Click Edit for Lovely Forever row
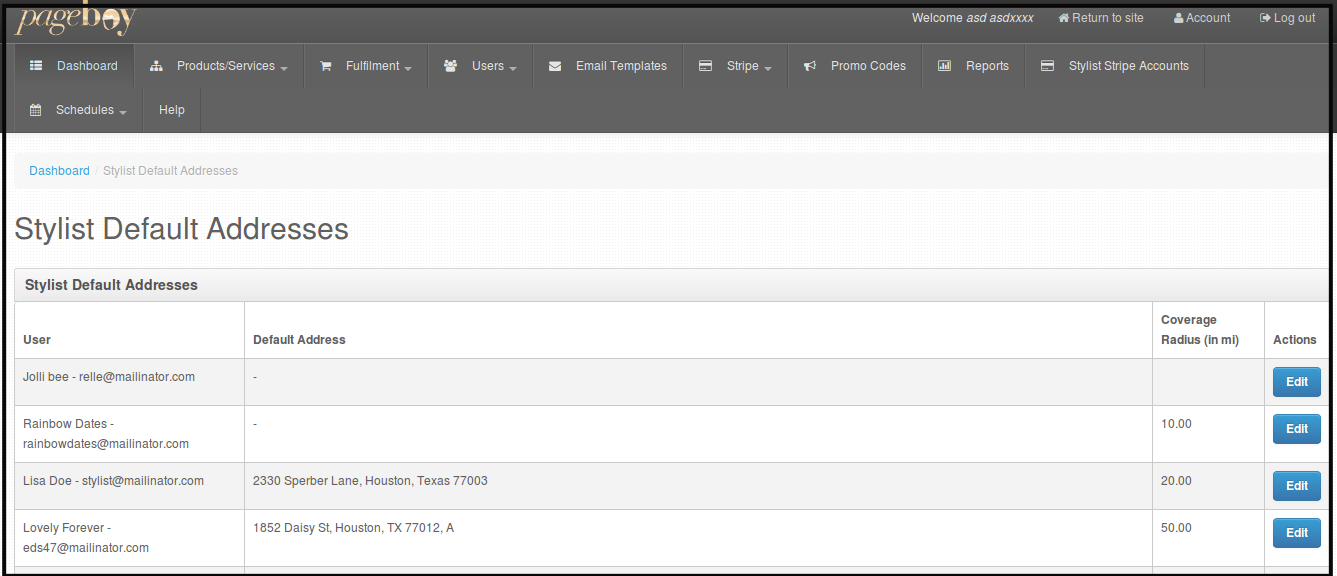Screen dimensions: 1337x576 (x=1296, y=533)
